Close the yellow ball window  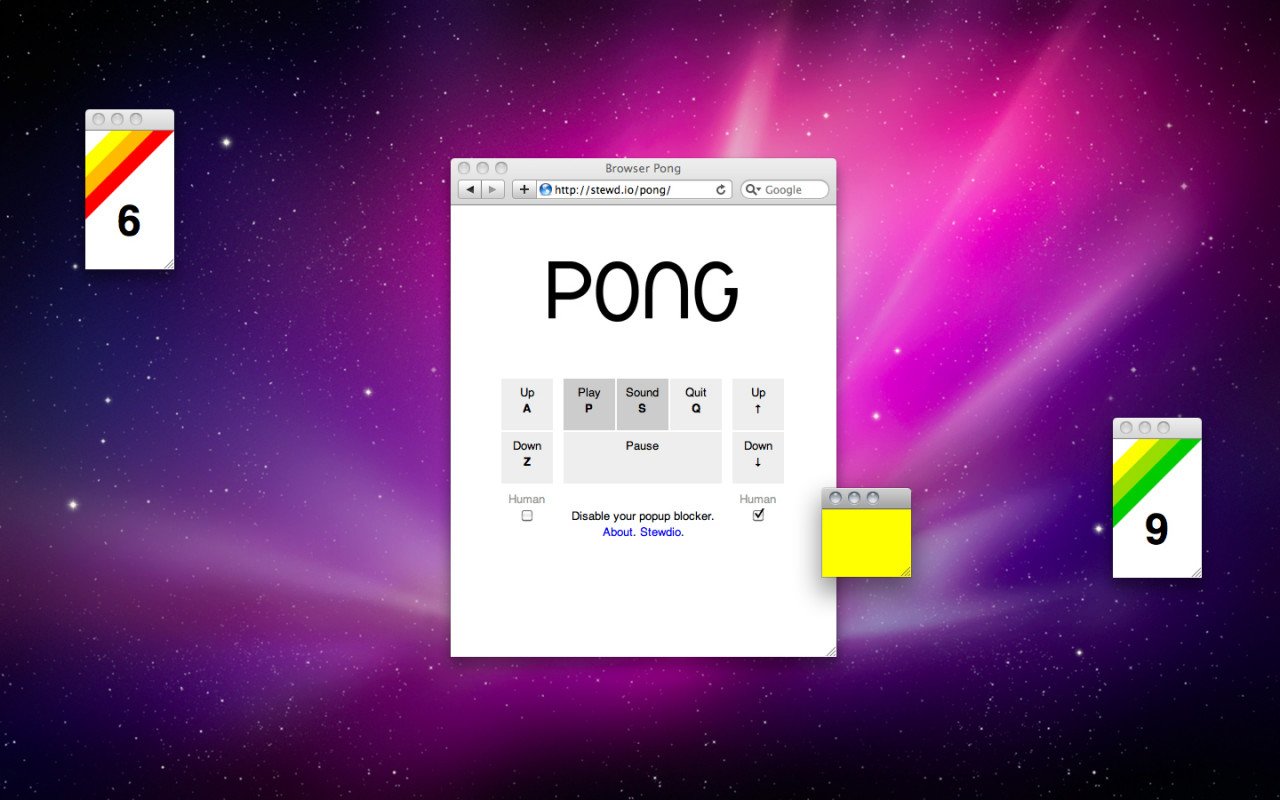pos(835,498)
